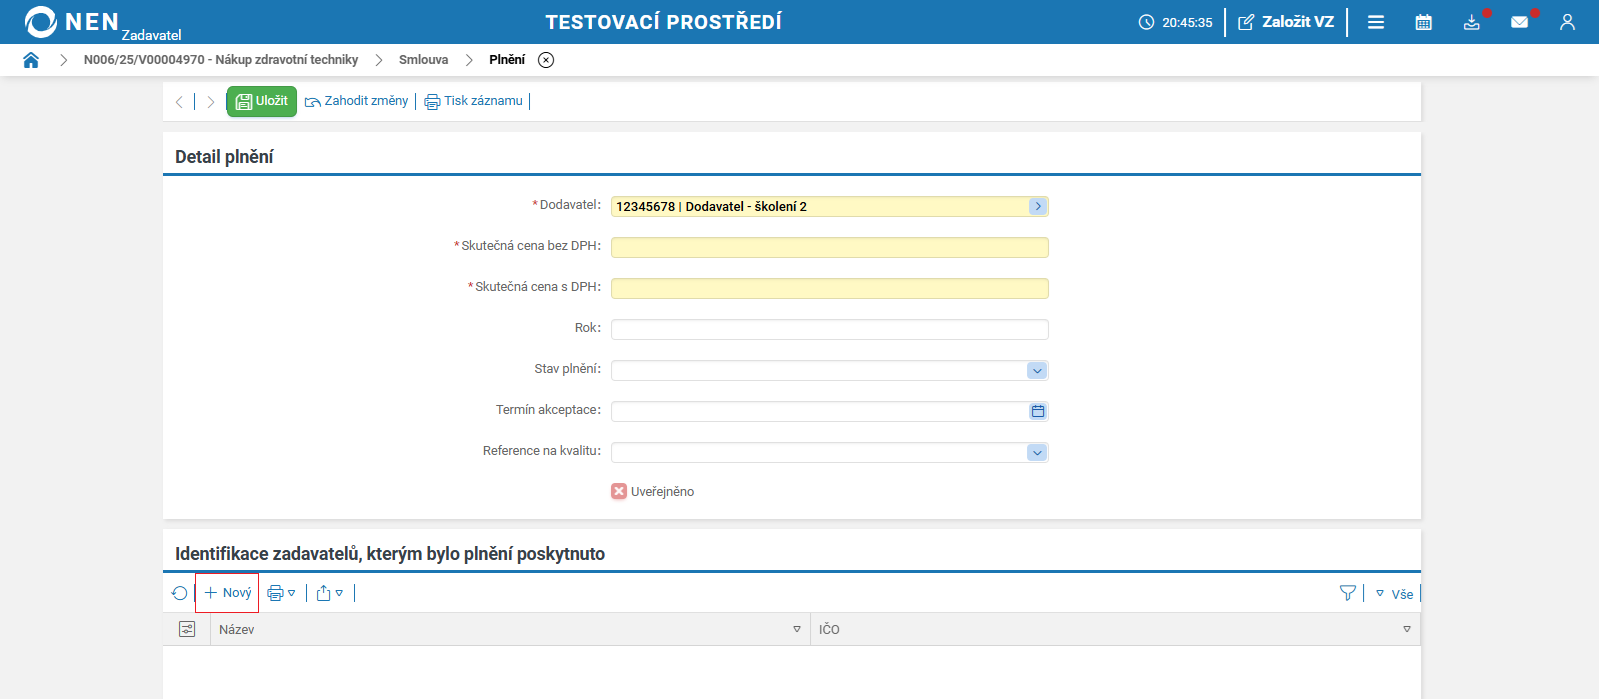Go to next record arrow
Screen dimensions: 1599x699
(x=210, y=102)
